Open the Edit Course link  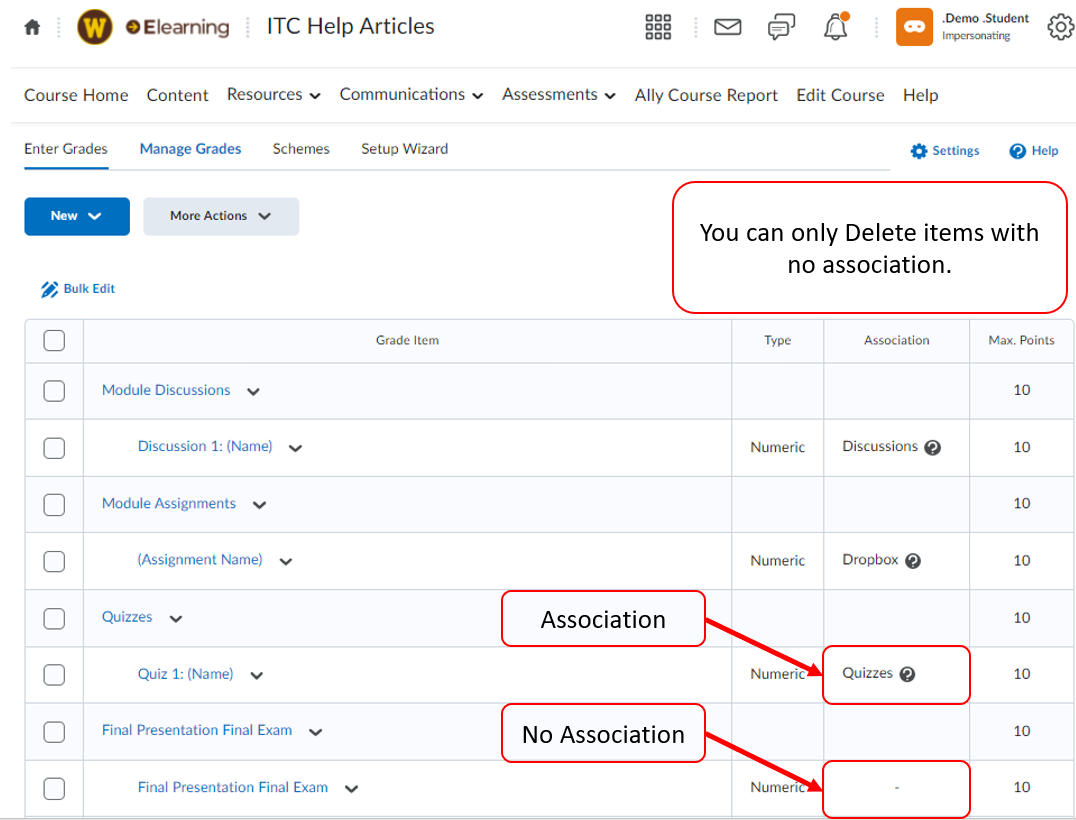tap(840, 95)
